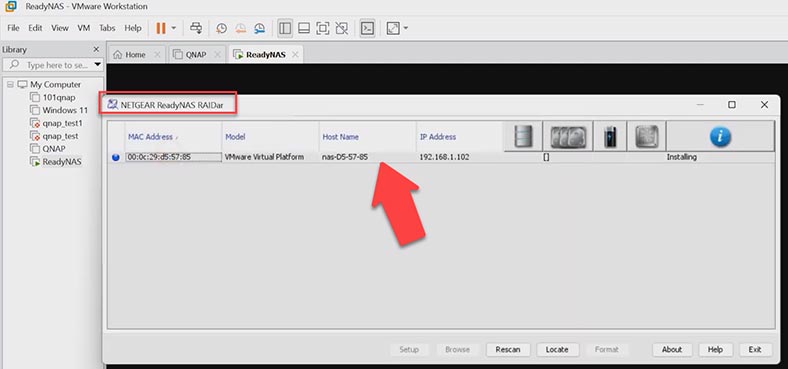Open the View menu
788x369 pixels.
coord(60,28)
